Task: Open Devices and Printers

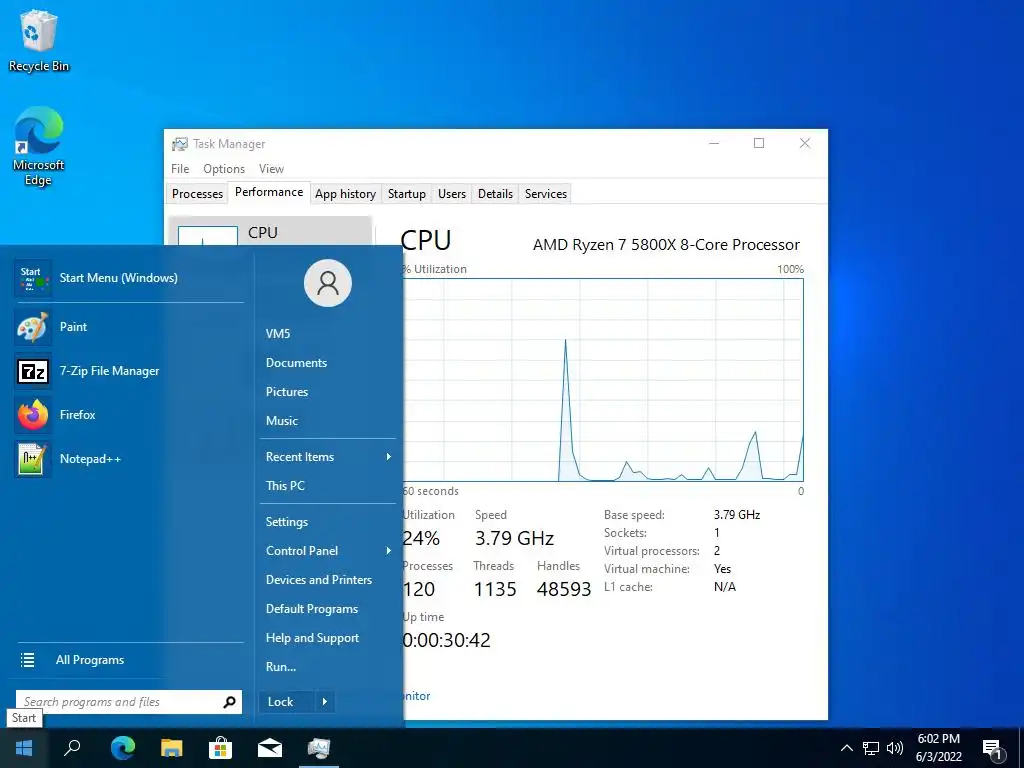Action: [319, 580]
